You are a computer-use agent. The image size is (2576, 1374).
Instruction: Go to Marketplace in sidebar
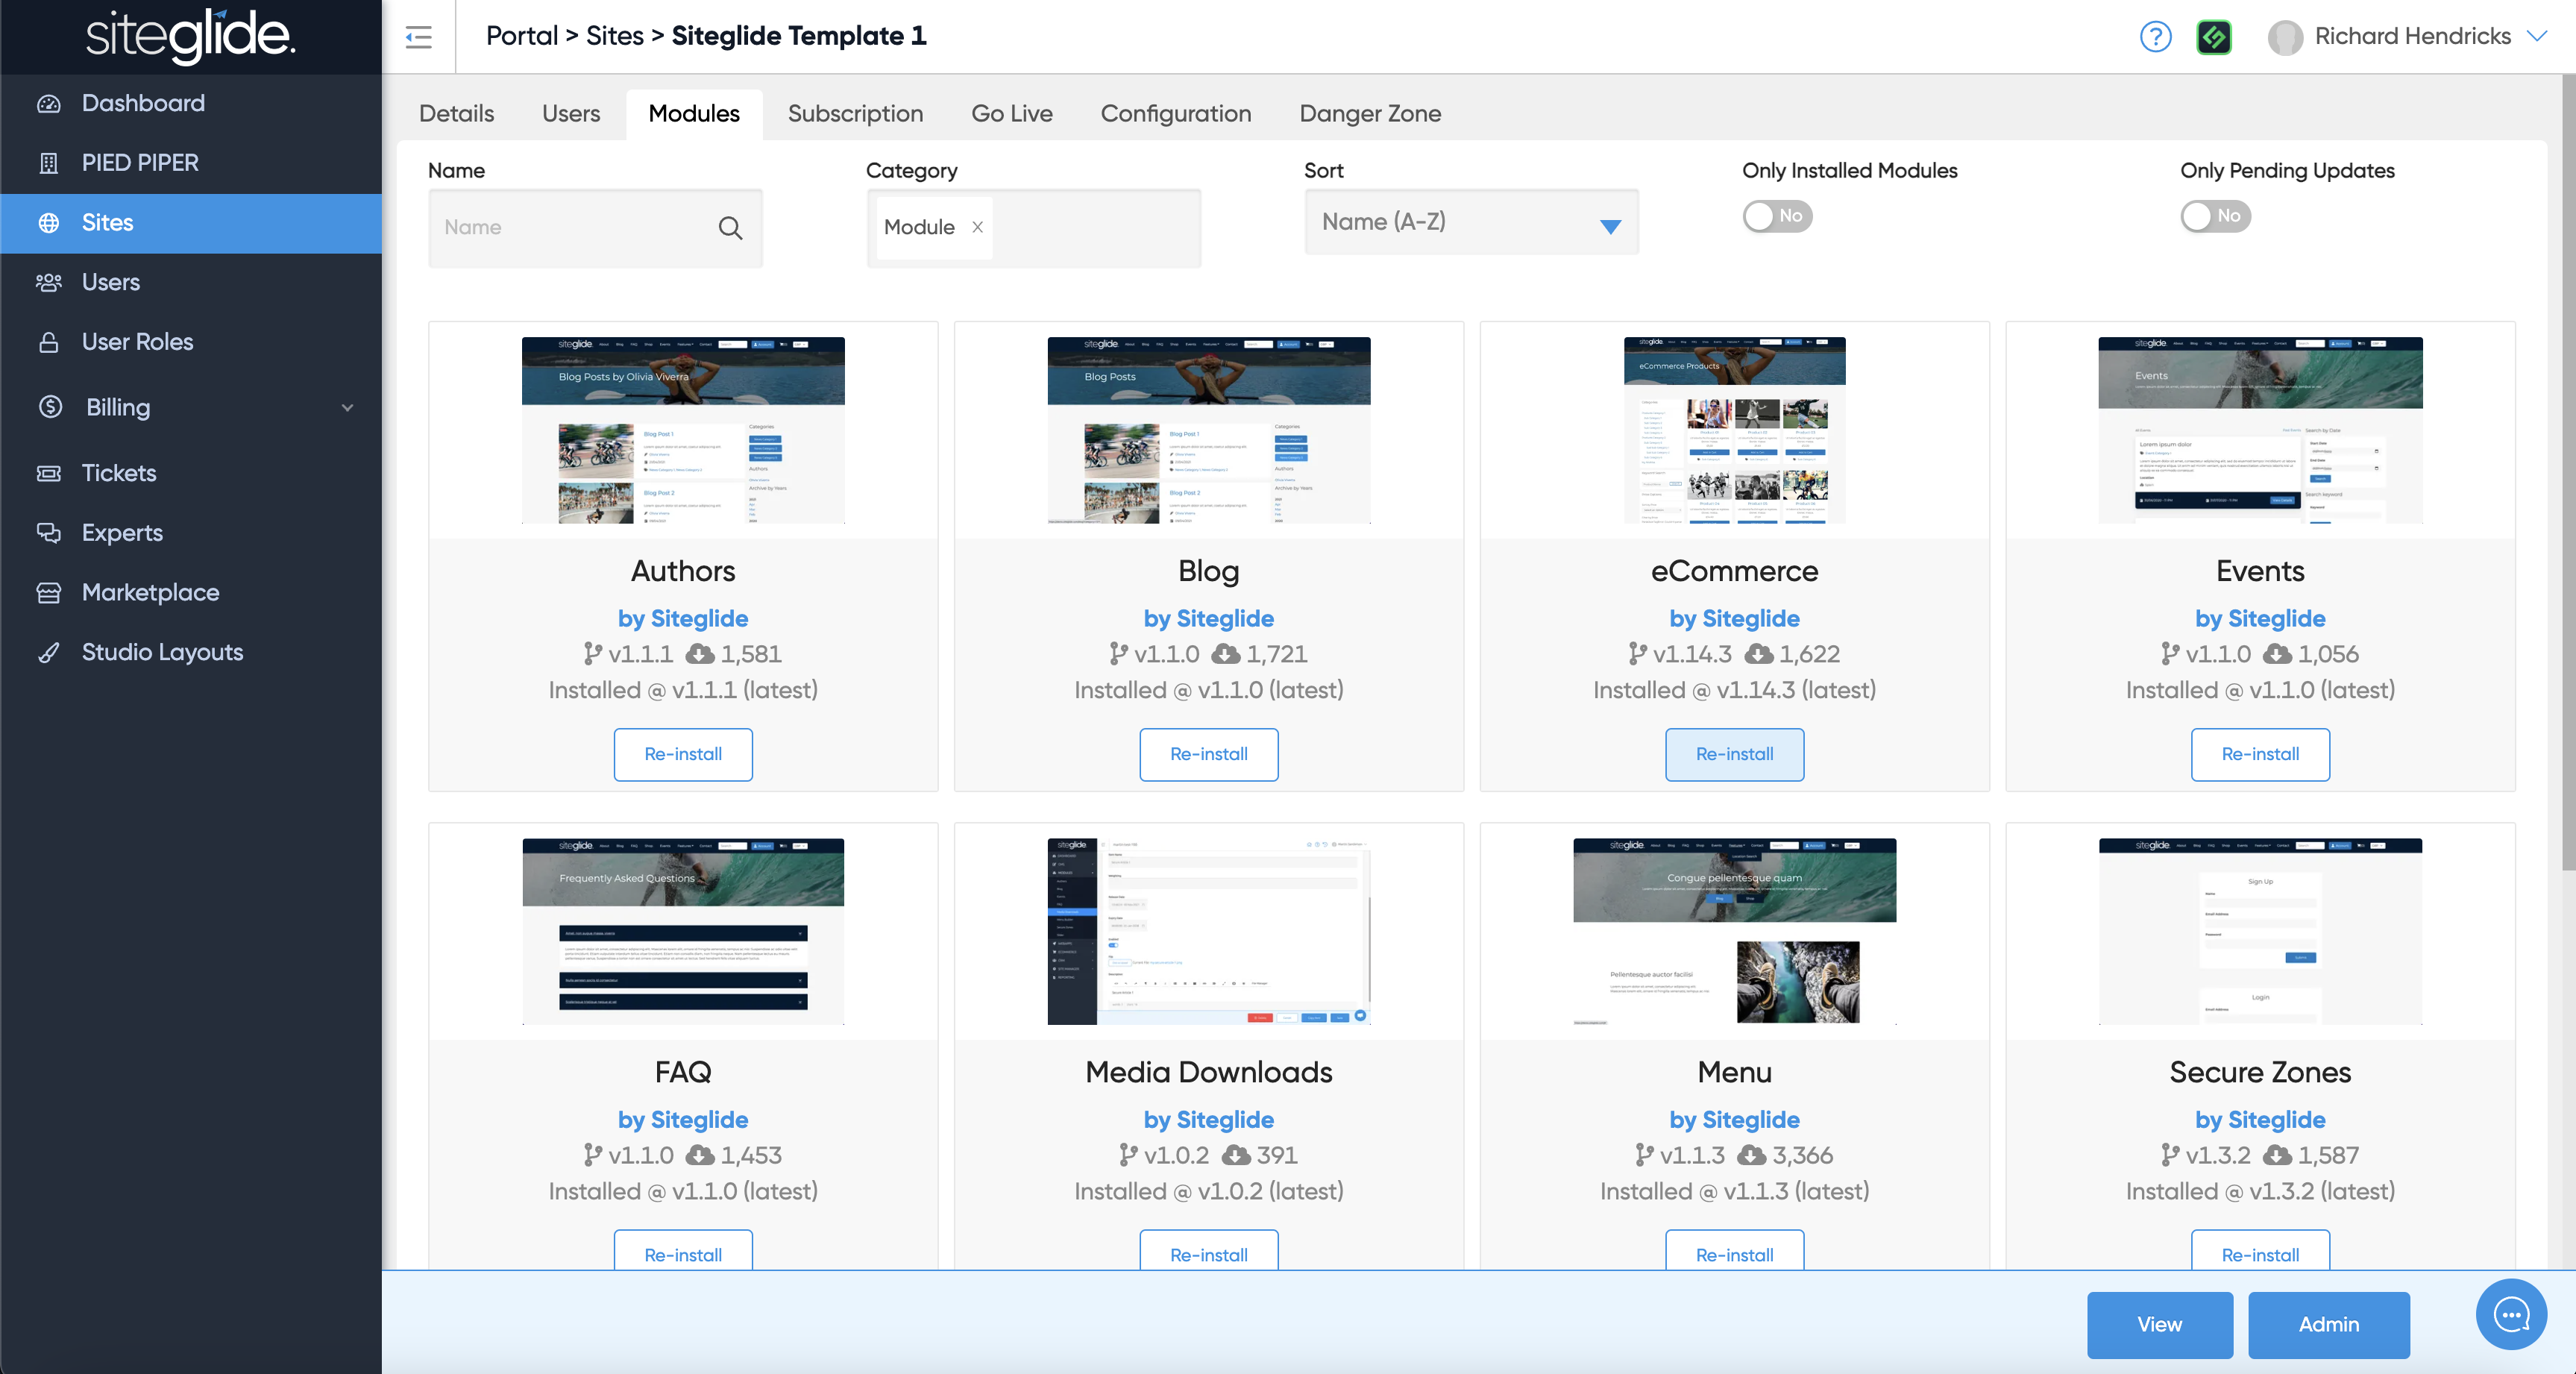pos(150,592)
